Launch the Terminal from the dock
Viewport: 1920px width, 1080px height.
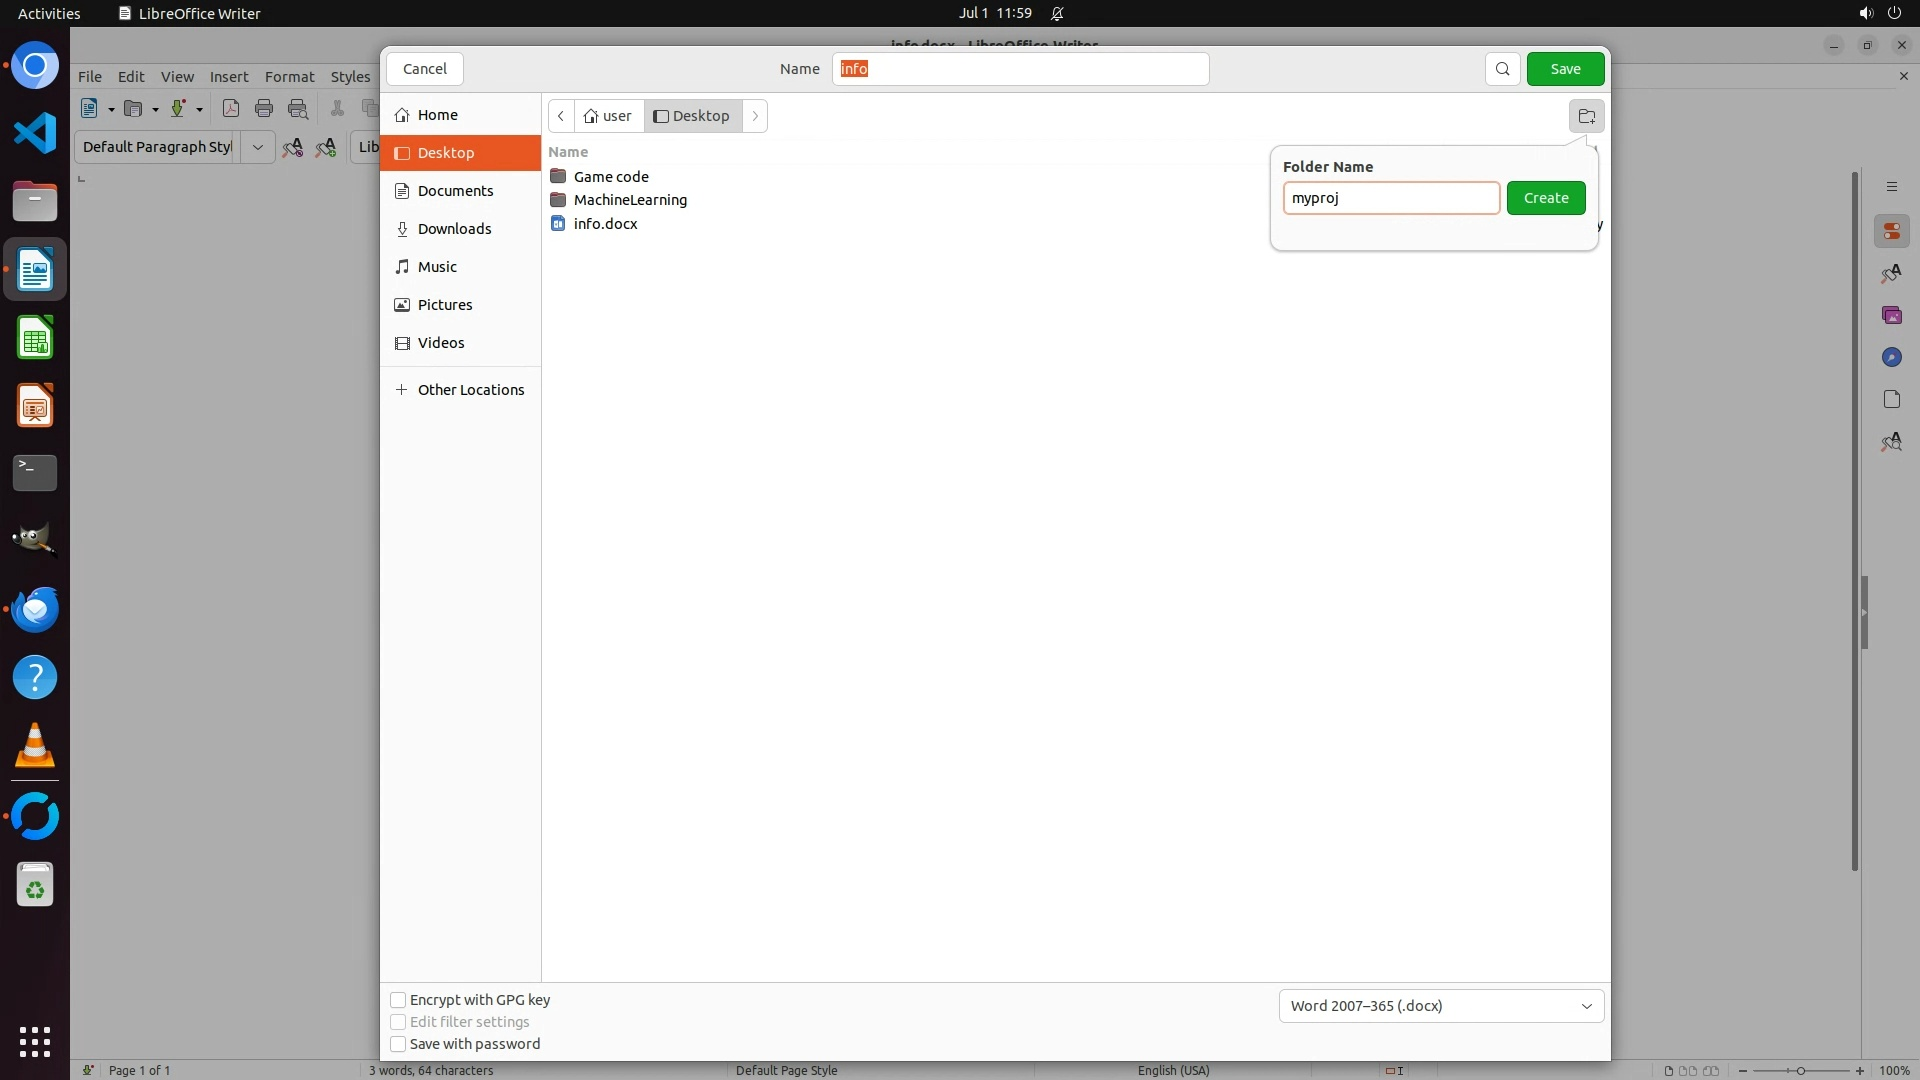(35, 473)
